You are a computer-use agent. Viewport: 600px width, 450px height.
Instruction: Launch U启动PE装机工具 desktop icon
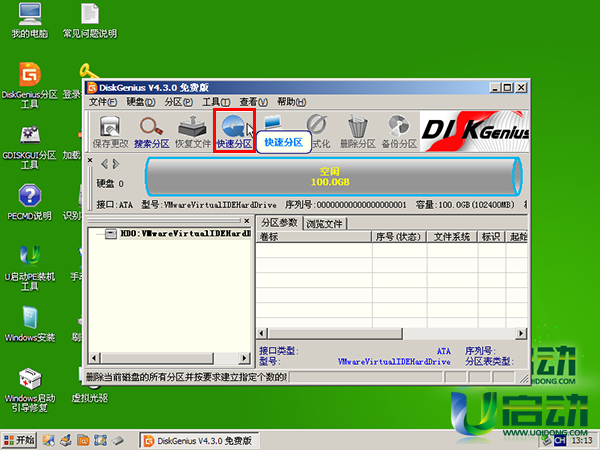point(30,268)
